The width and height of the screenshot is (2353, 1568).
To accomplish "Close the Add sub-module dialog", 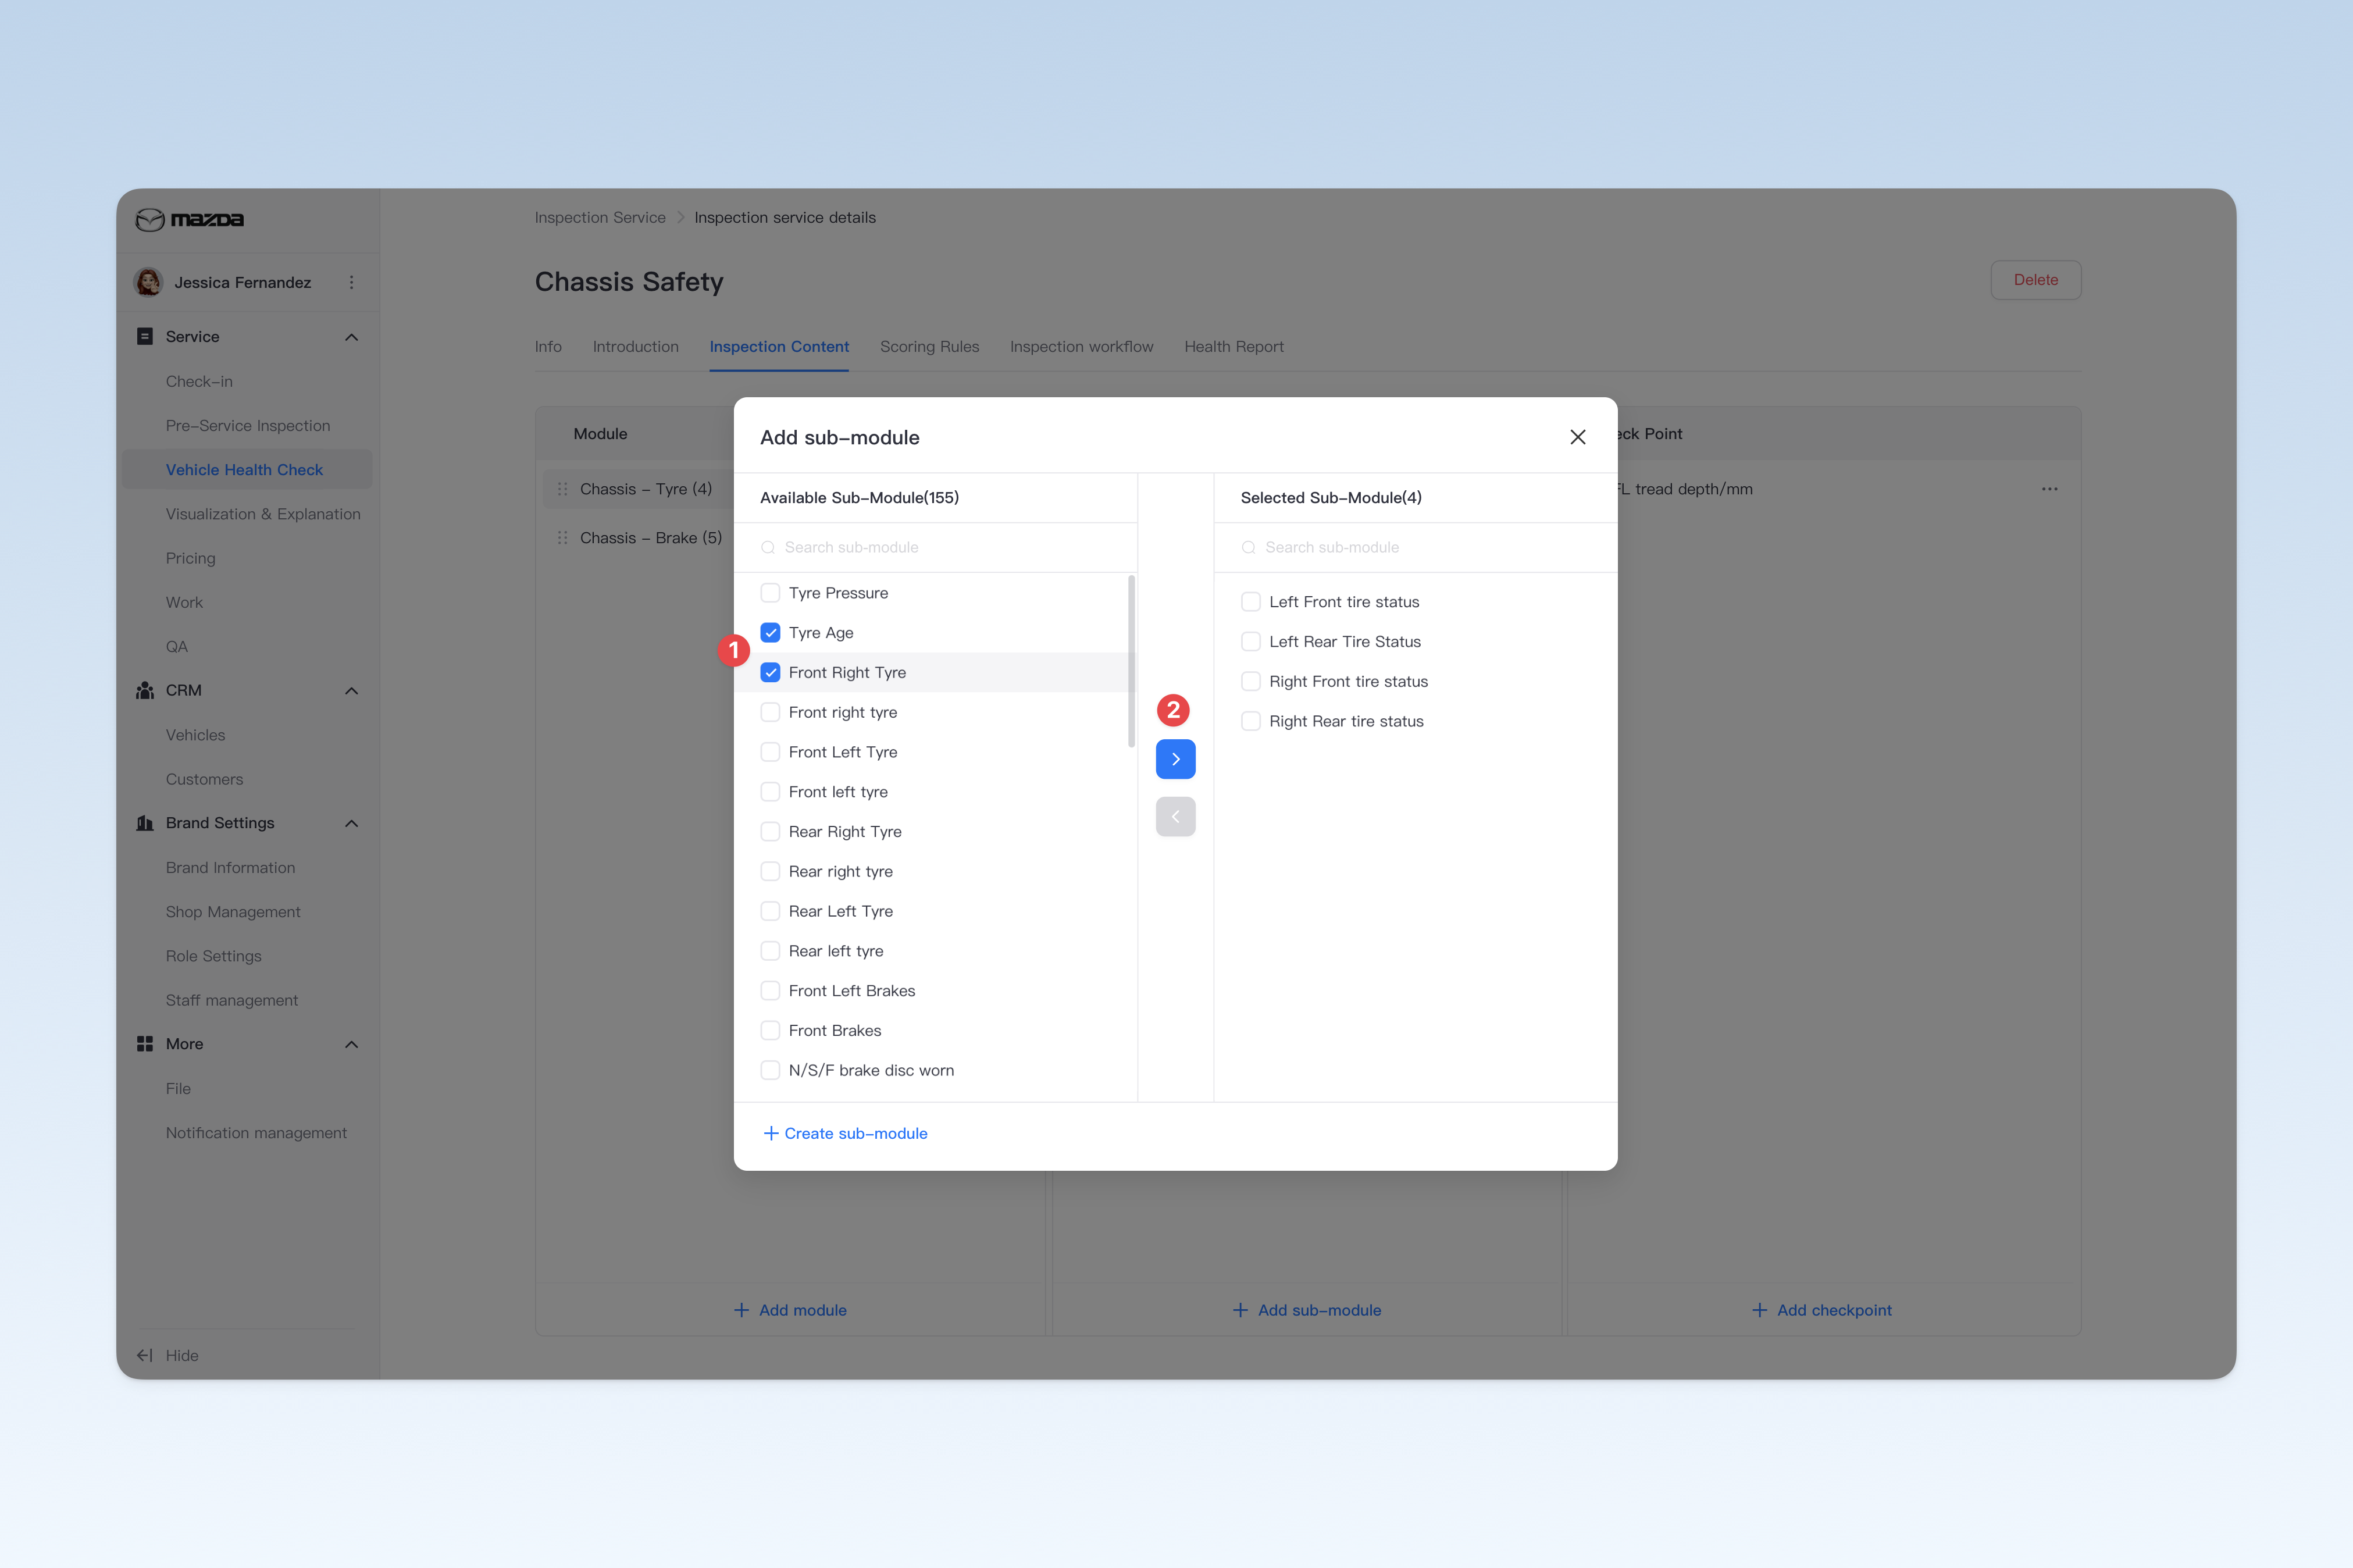I will (1577, 437).
